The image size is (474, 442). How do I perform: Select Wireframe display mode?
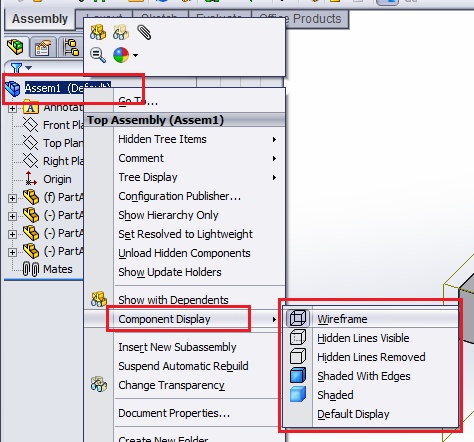click(371, 319)
